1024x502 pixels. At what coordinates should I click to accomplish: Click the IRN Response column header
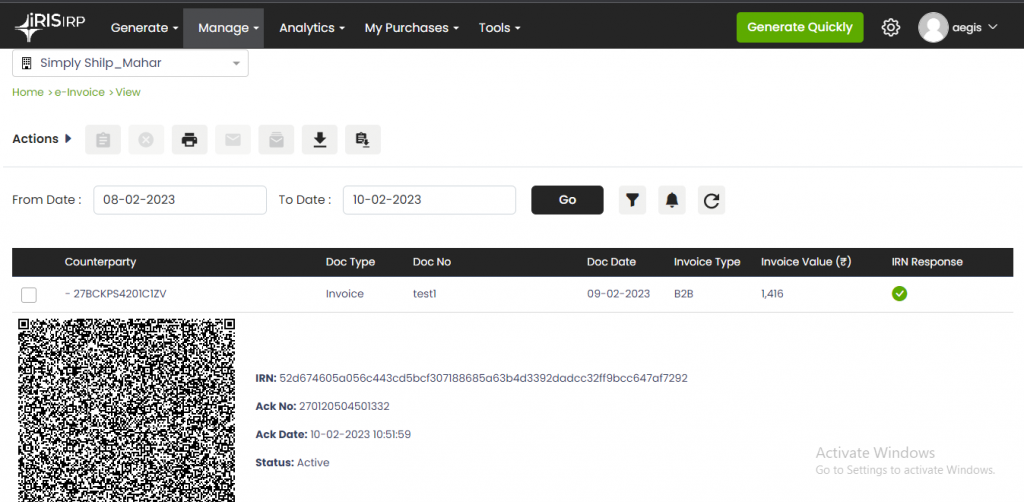927,262
